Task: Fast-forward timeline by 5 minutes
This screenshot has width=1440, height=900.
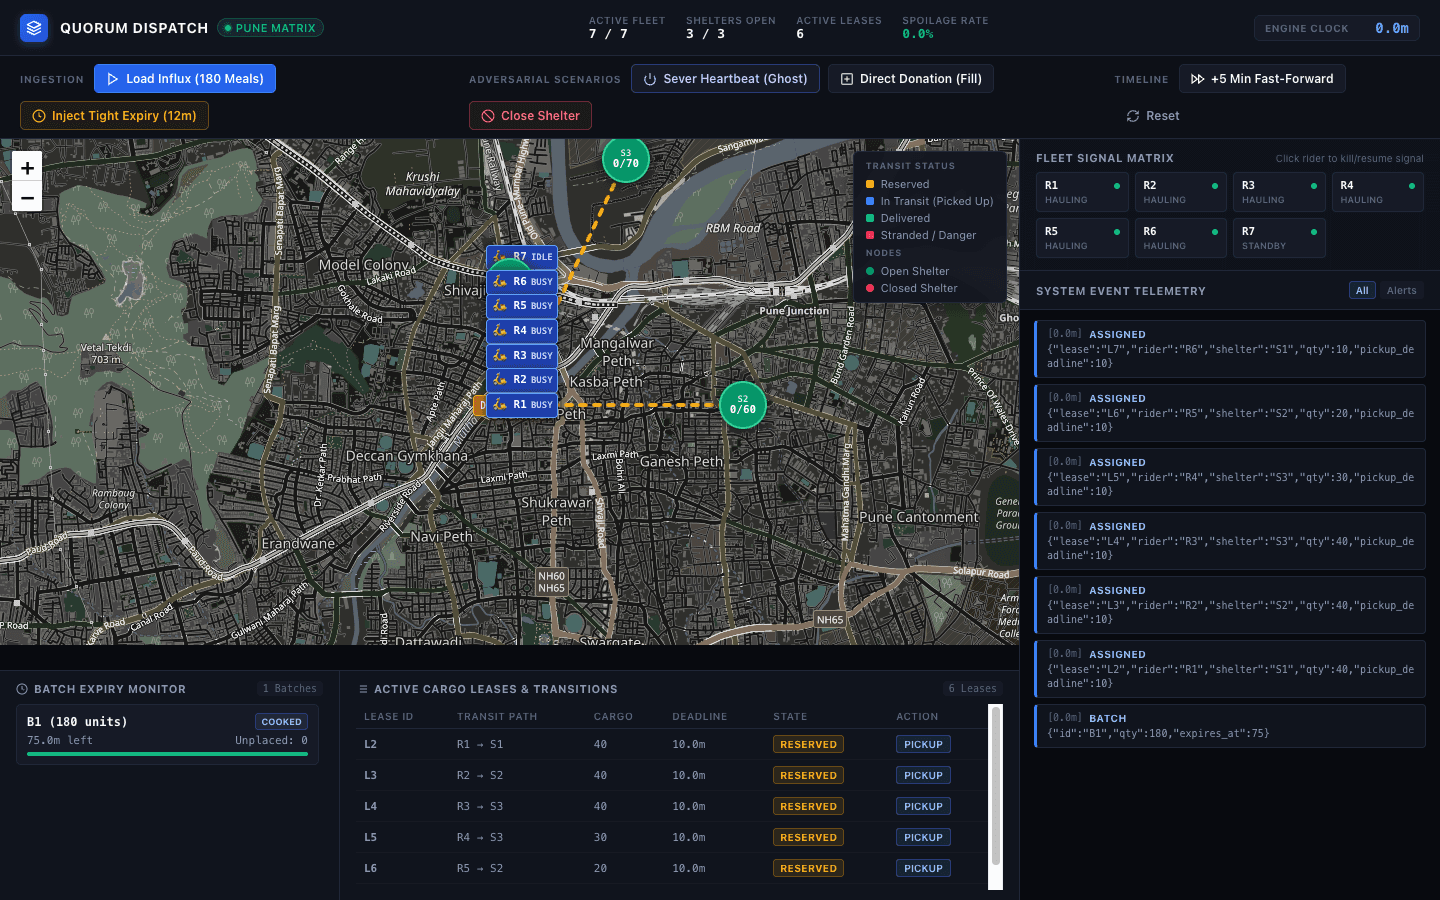Action: [x=1262, y=79]
